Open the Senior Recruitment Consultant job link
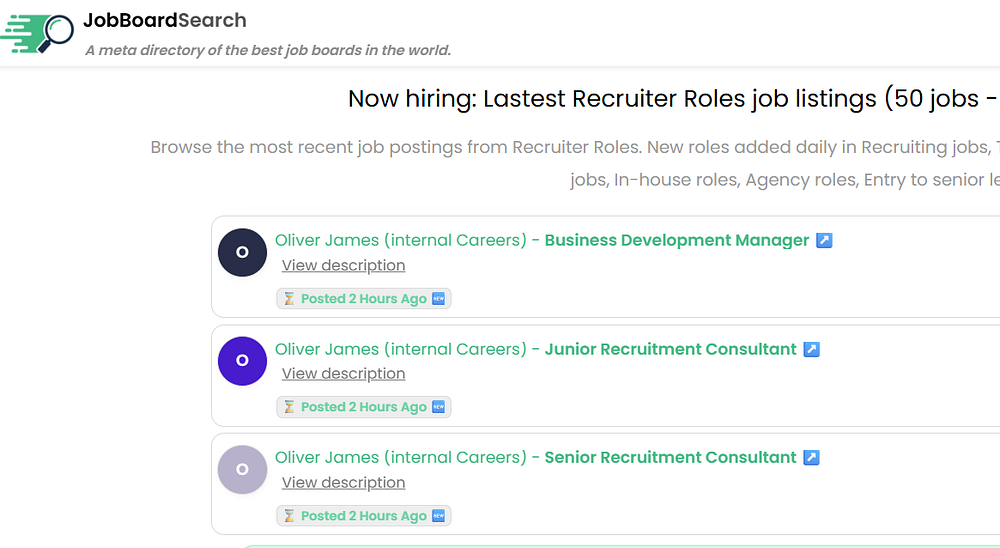The width and height of the screenshot is (1000, 548). coord(670,457)
